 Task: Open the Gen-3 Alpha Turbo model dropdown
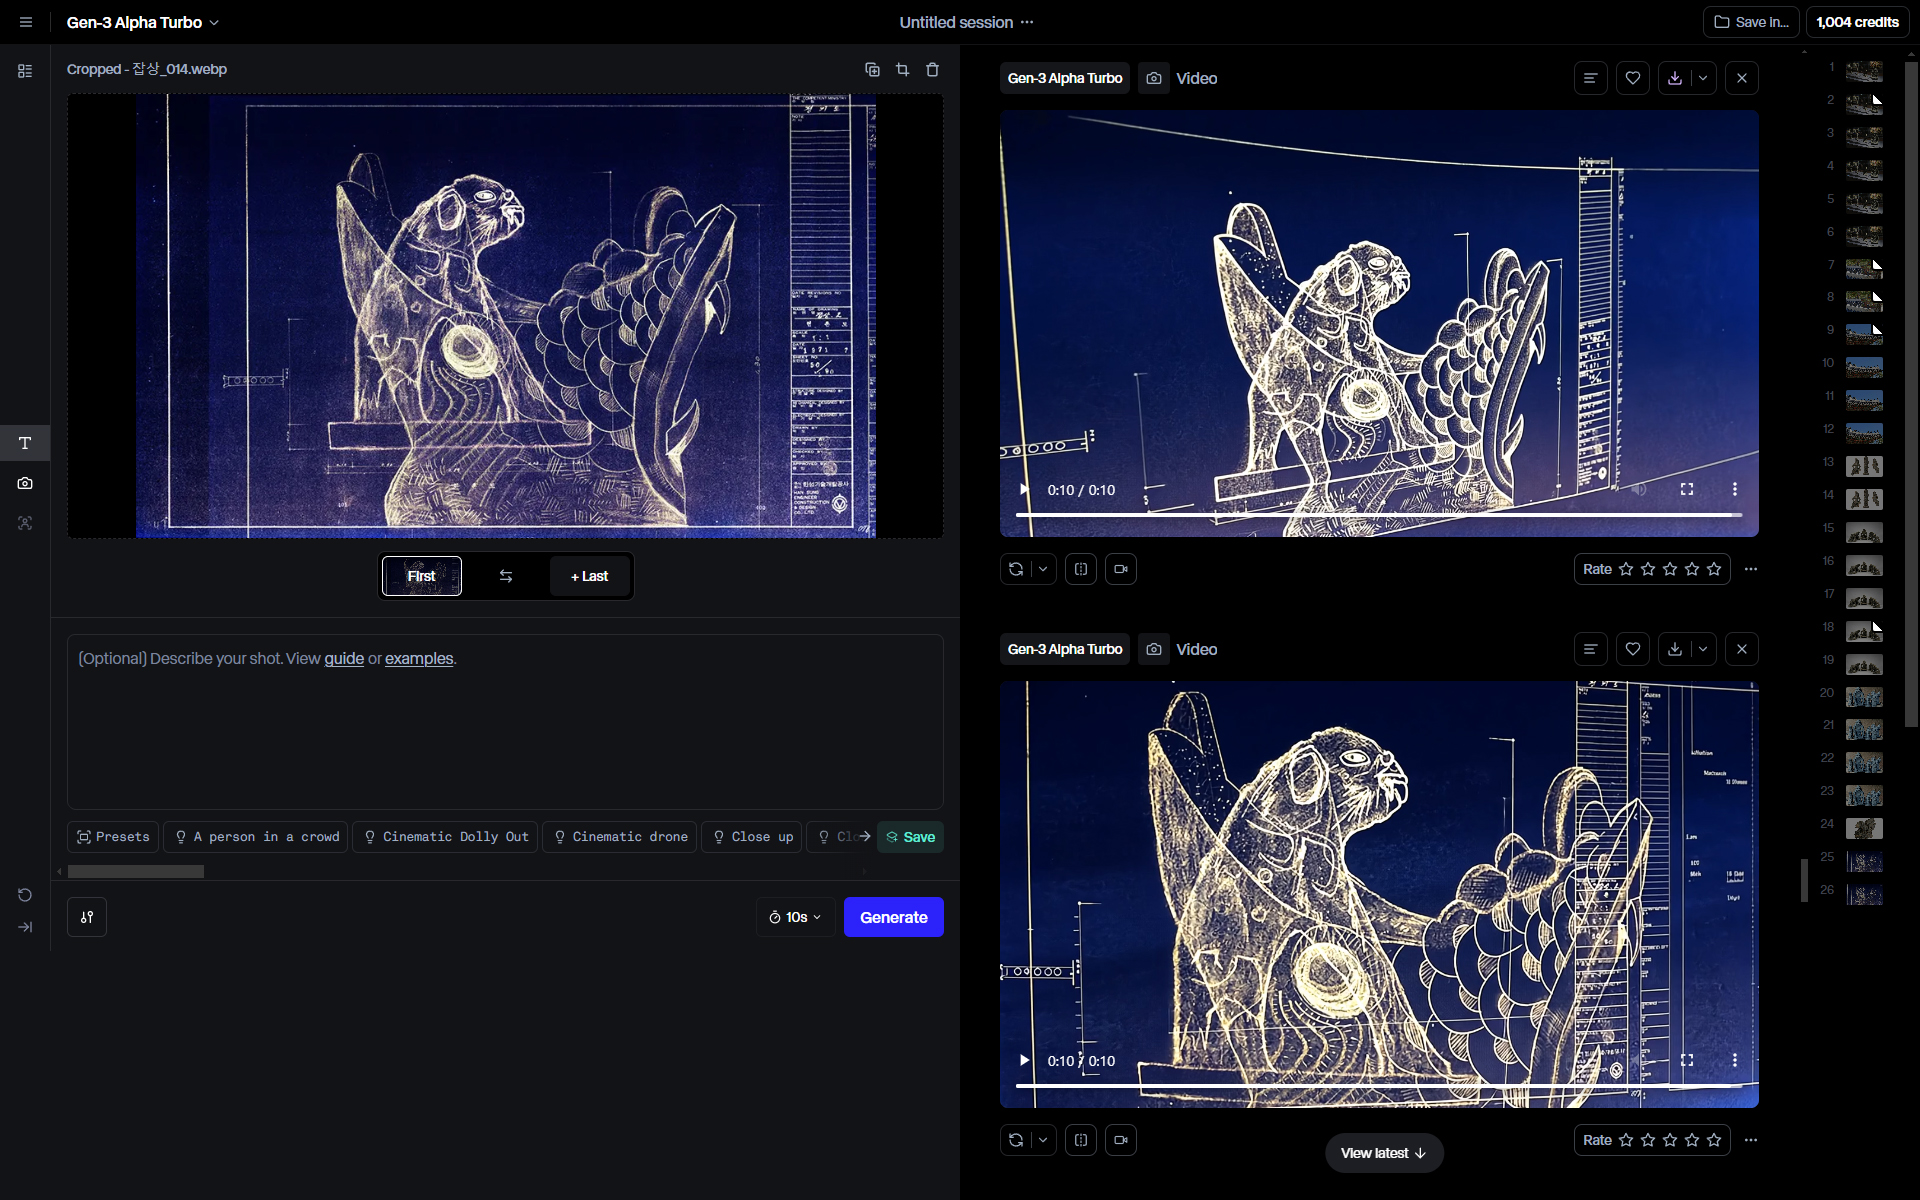tap(142, 22)
